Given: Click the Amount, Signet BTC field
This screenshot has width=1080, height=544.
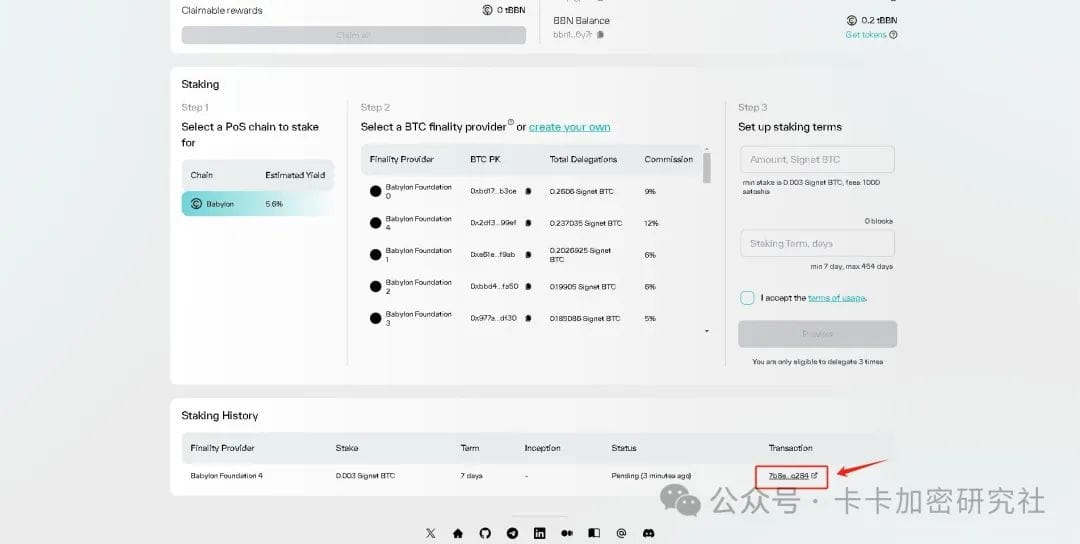Looking at the screenshot, I should click(x=816, y=159).
